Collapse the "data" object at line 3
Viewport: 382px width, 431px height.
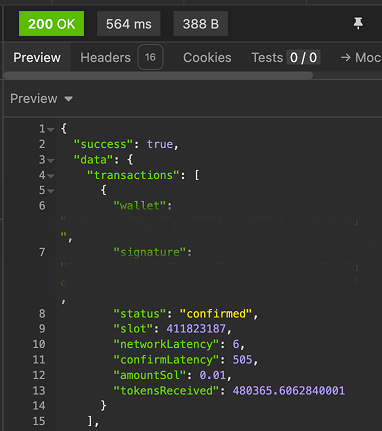[x=51, y=160]
